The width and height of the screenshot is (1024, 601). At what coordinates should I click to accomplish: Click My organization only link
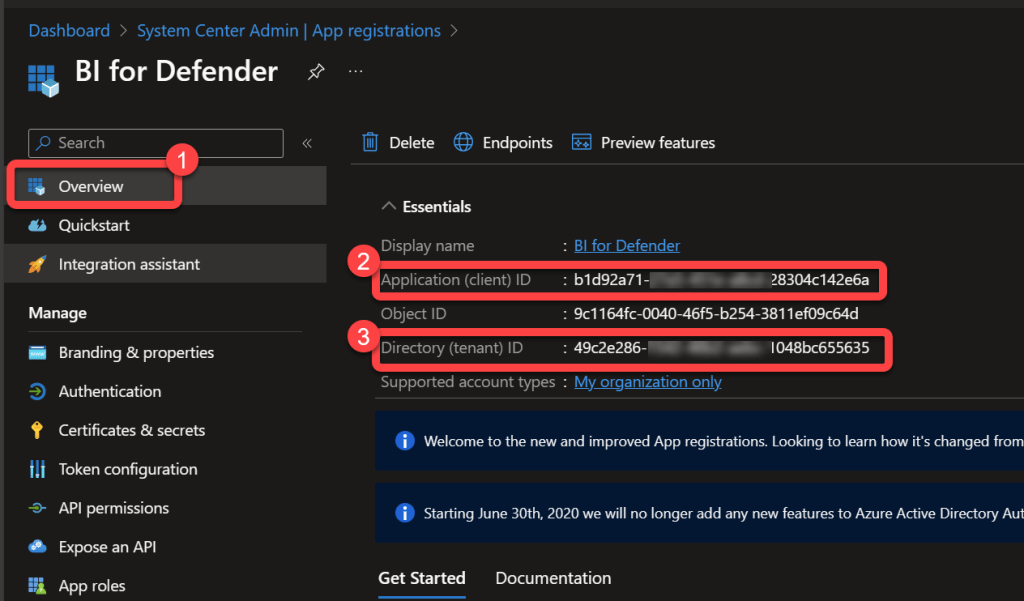[647, 382]
